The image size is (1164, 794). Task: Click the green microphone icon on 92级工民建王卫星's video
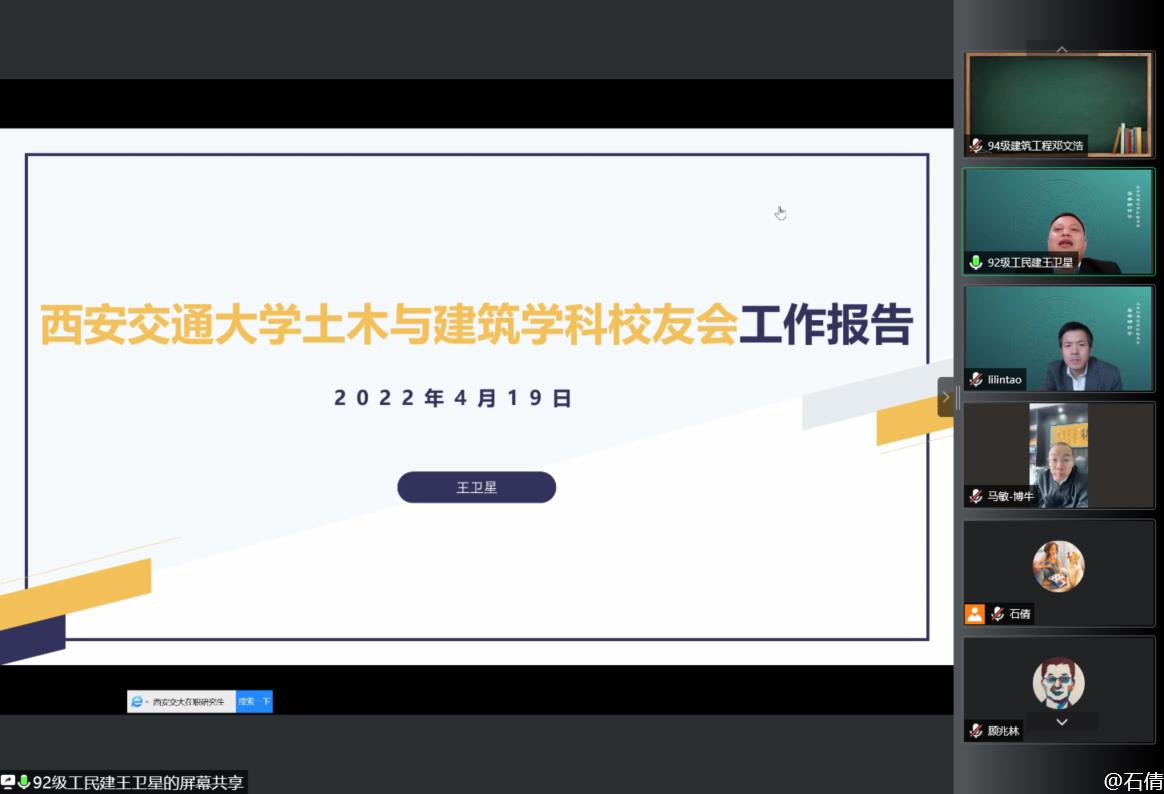[976, 263]
